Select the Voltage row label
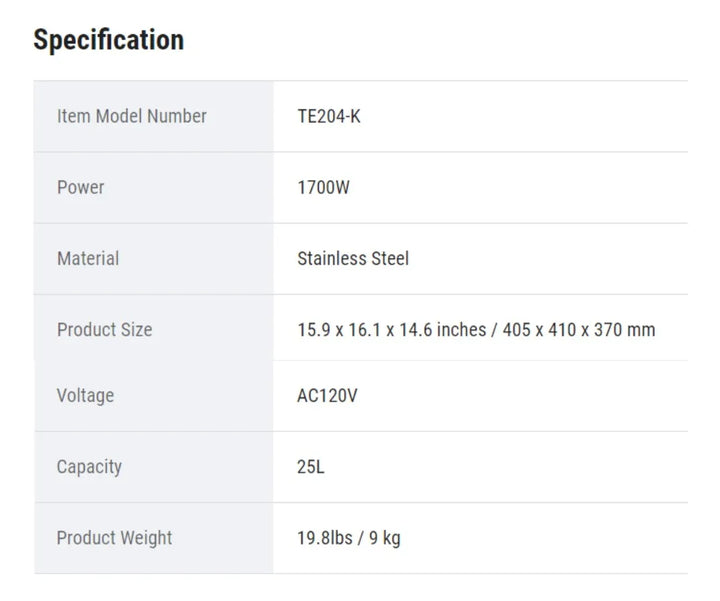The width and height of the screenshot is (720, 601). point(85,395)
